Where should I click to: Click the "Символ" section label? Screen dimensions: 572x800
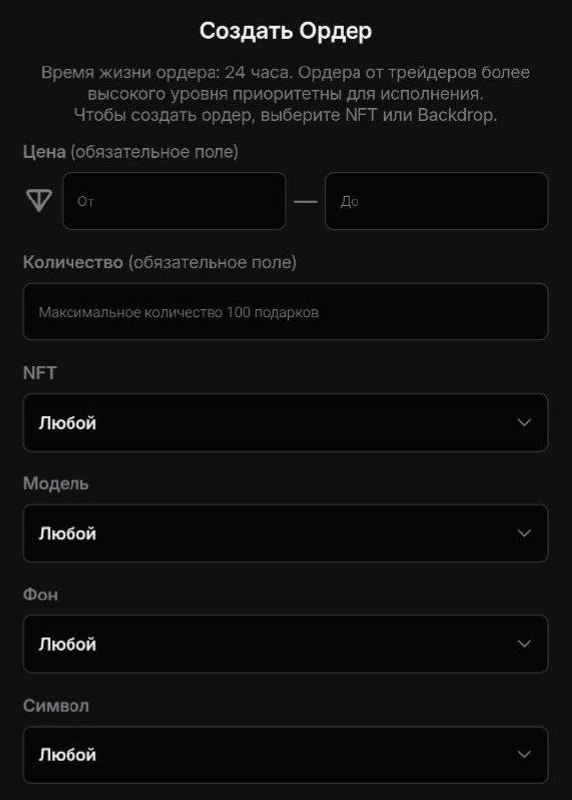(56, 706)
